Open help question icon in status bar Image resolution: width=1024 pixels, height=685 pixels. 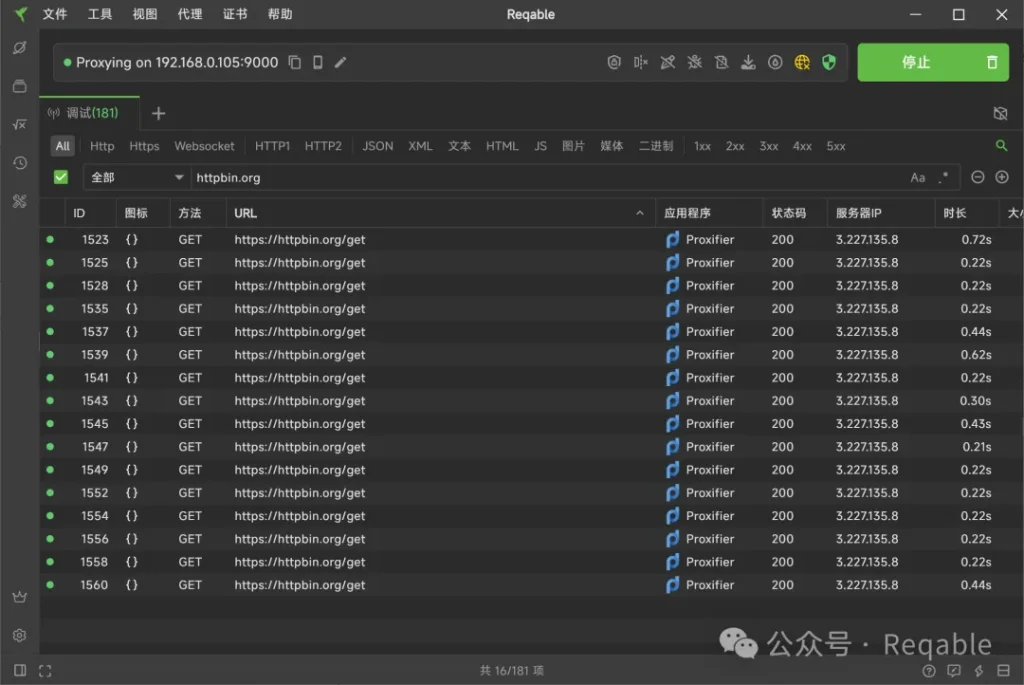(x=929, y=671)
